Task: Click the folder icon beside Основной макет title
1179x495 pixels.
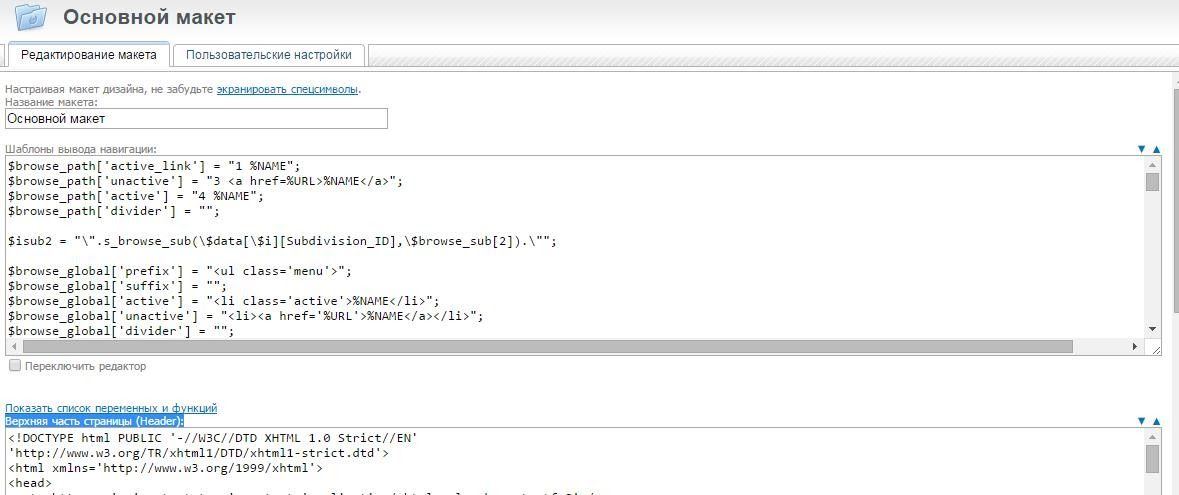Action: 31,16
